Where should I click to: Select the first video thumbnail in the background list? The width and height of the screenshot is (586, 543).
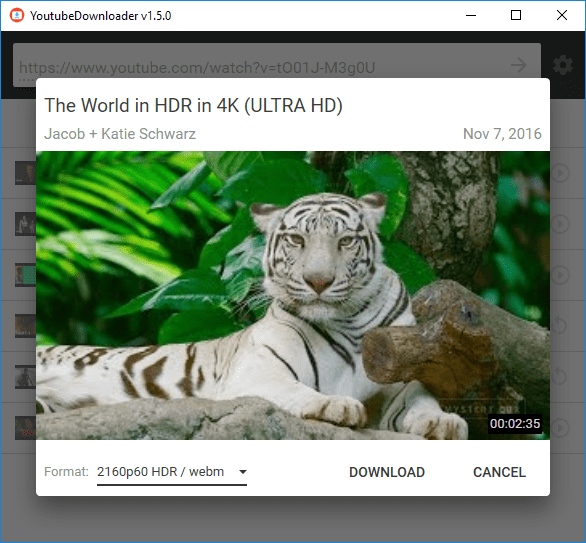pos(25,173)
